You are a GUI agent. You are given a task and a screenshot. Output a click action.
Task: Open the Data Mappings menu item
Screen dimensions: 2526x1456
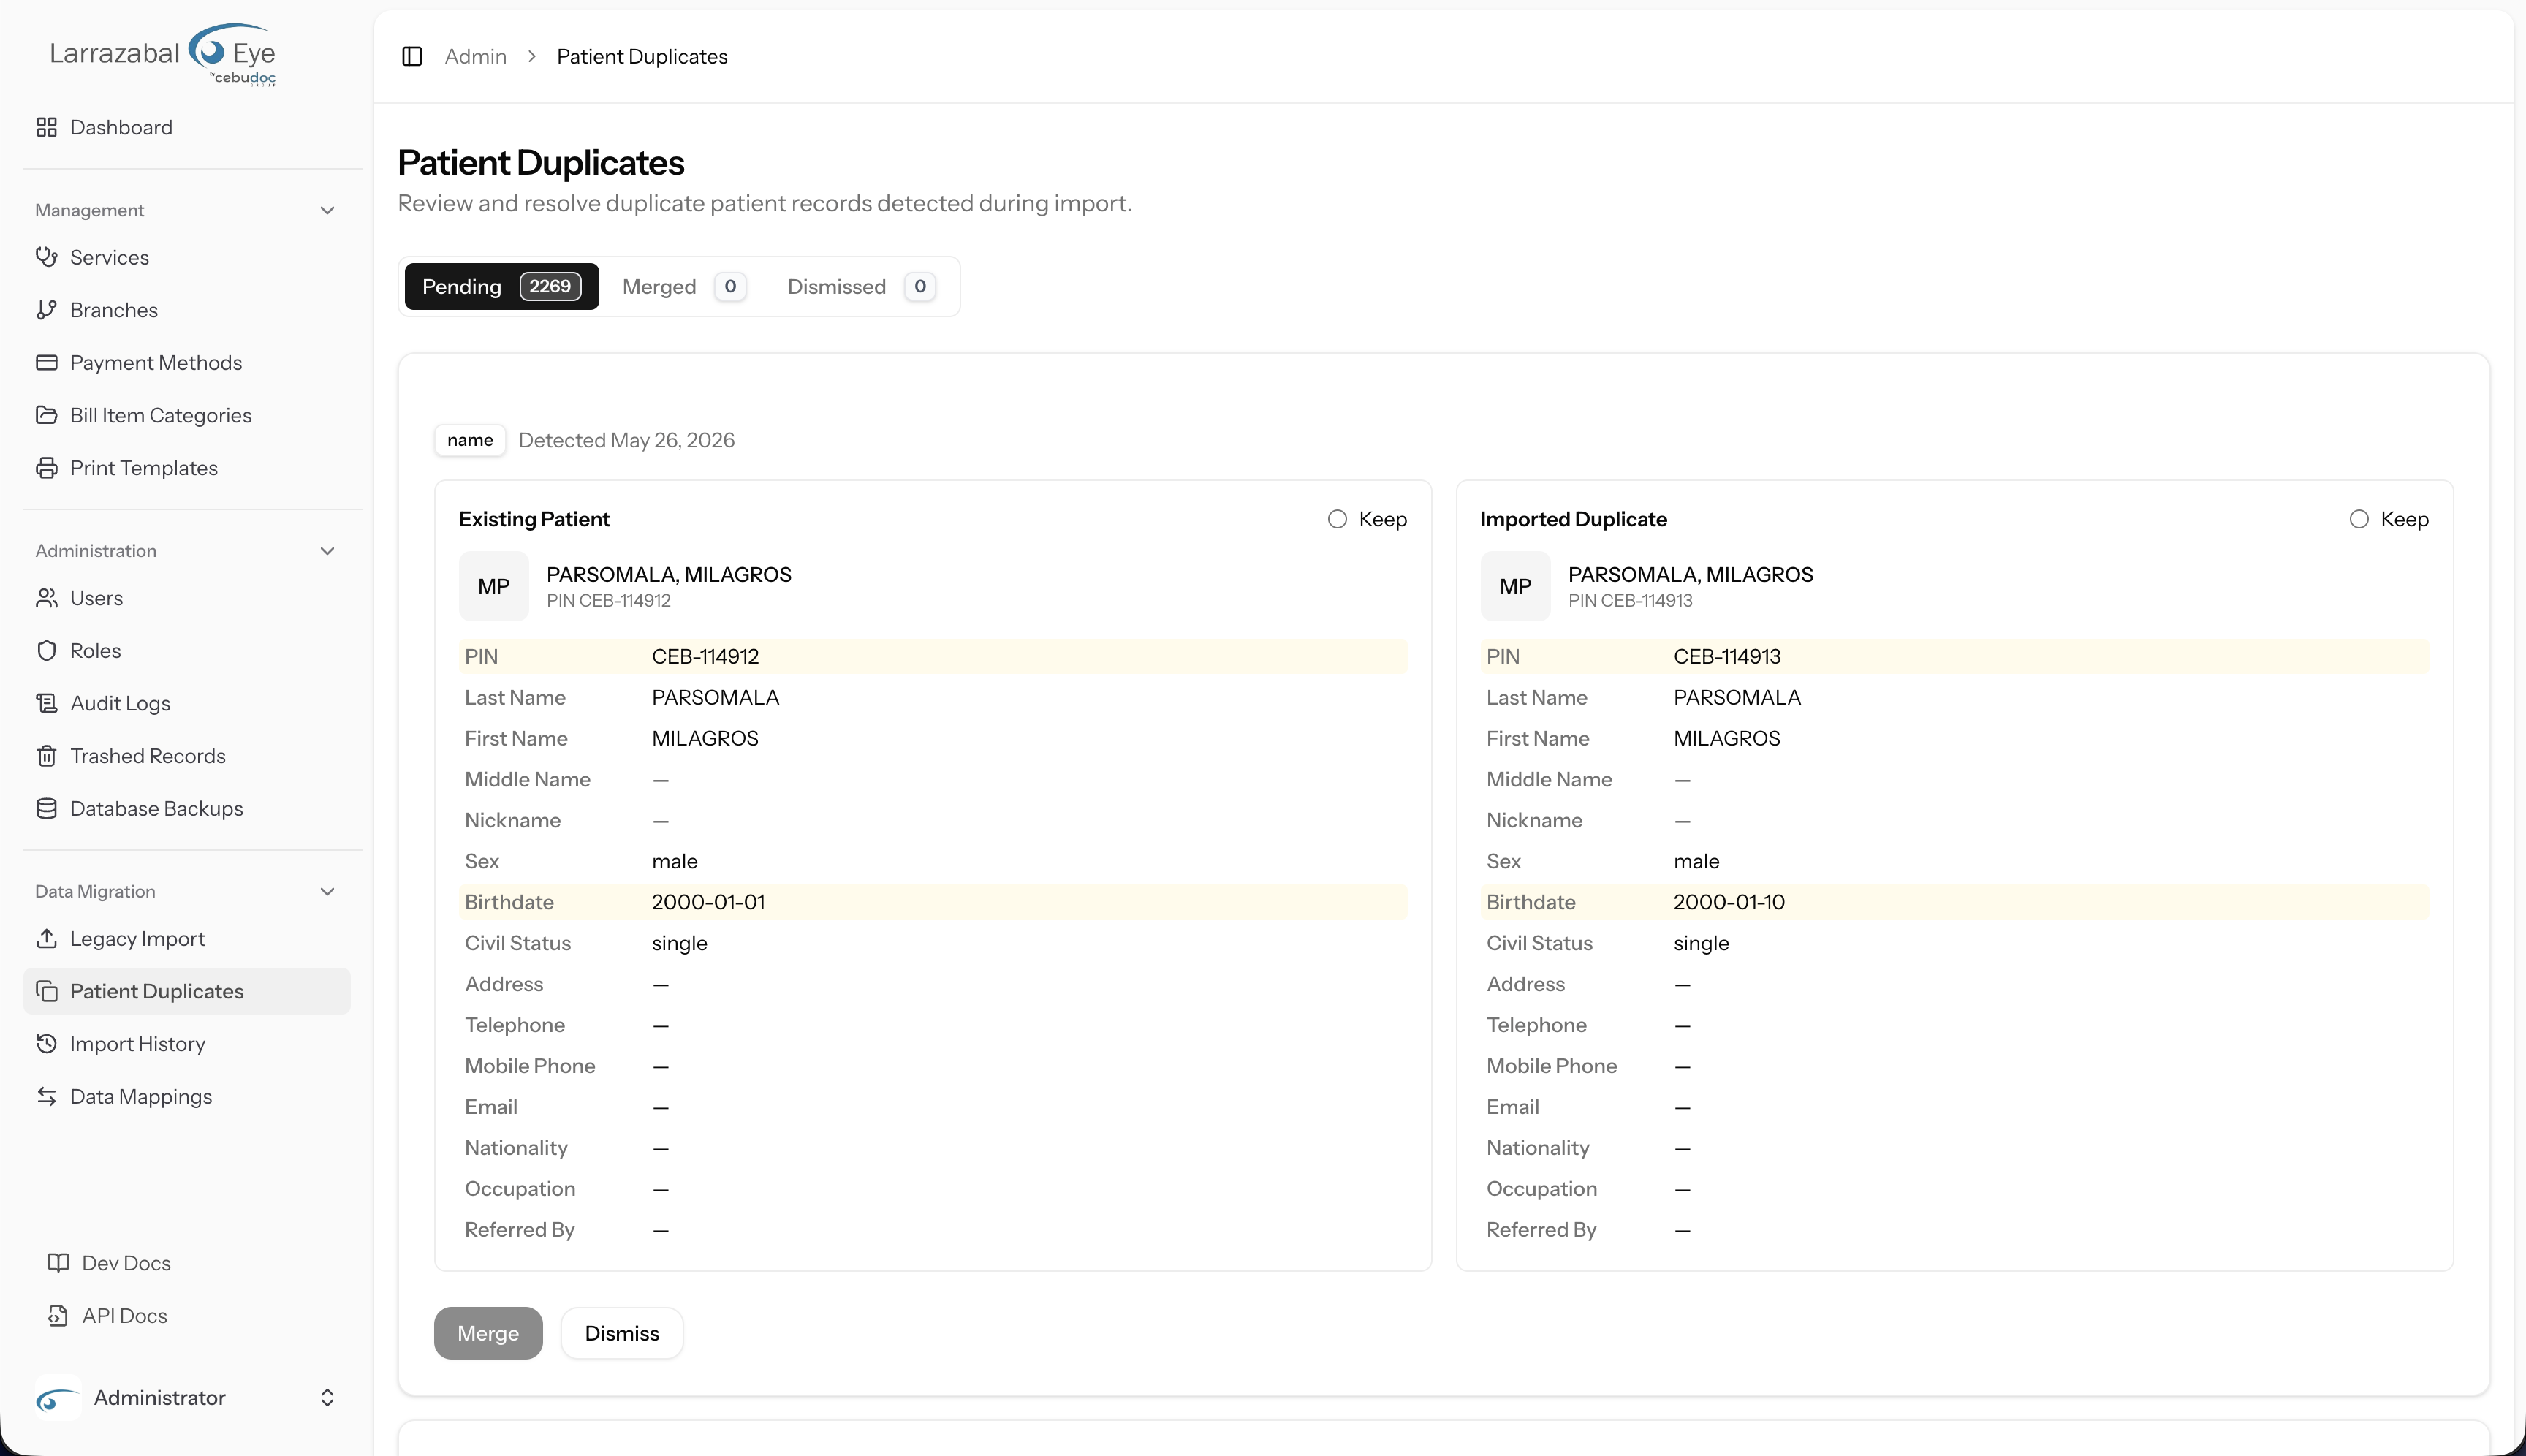pos(187,1096)
